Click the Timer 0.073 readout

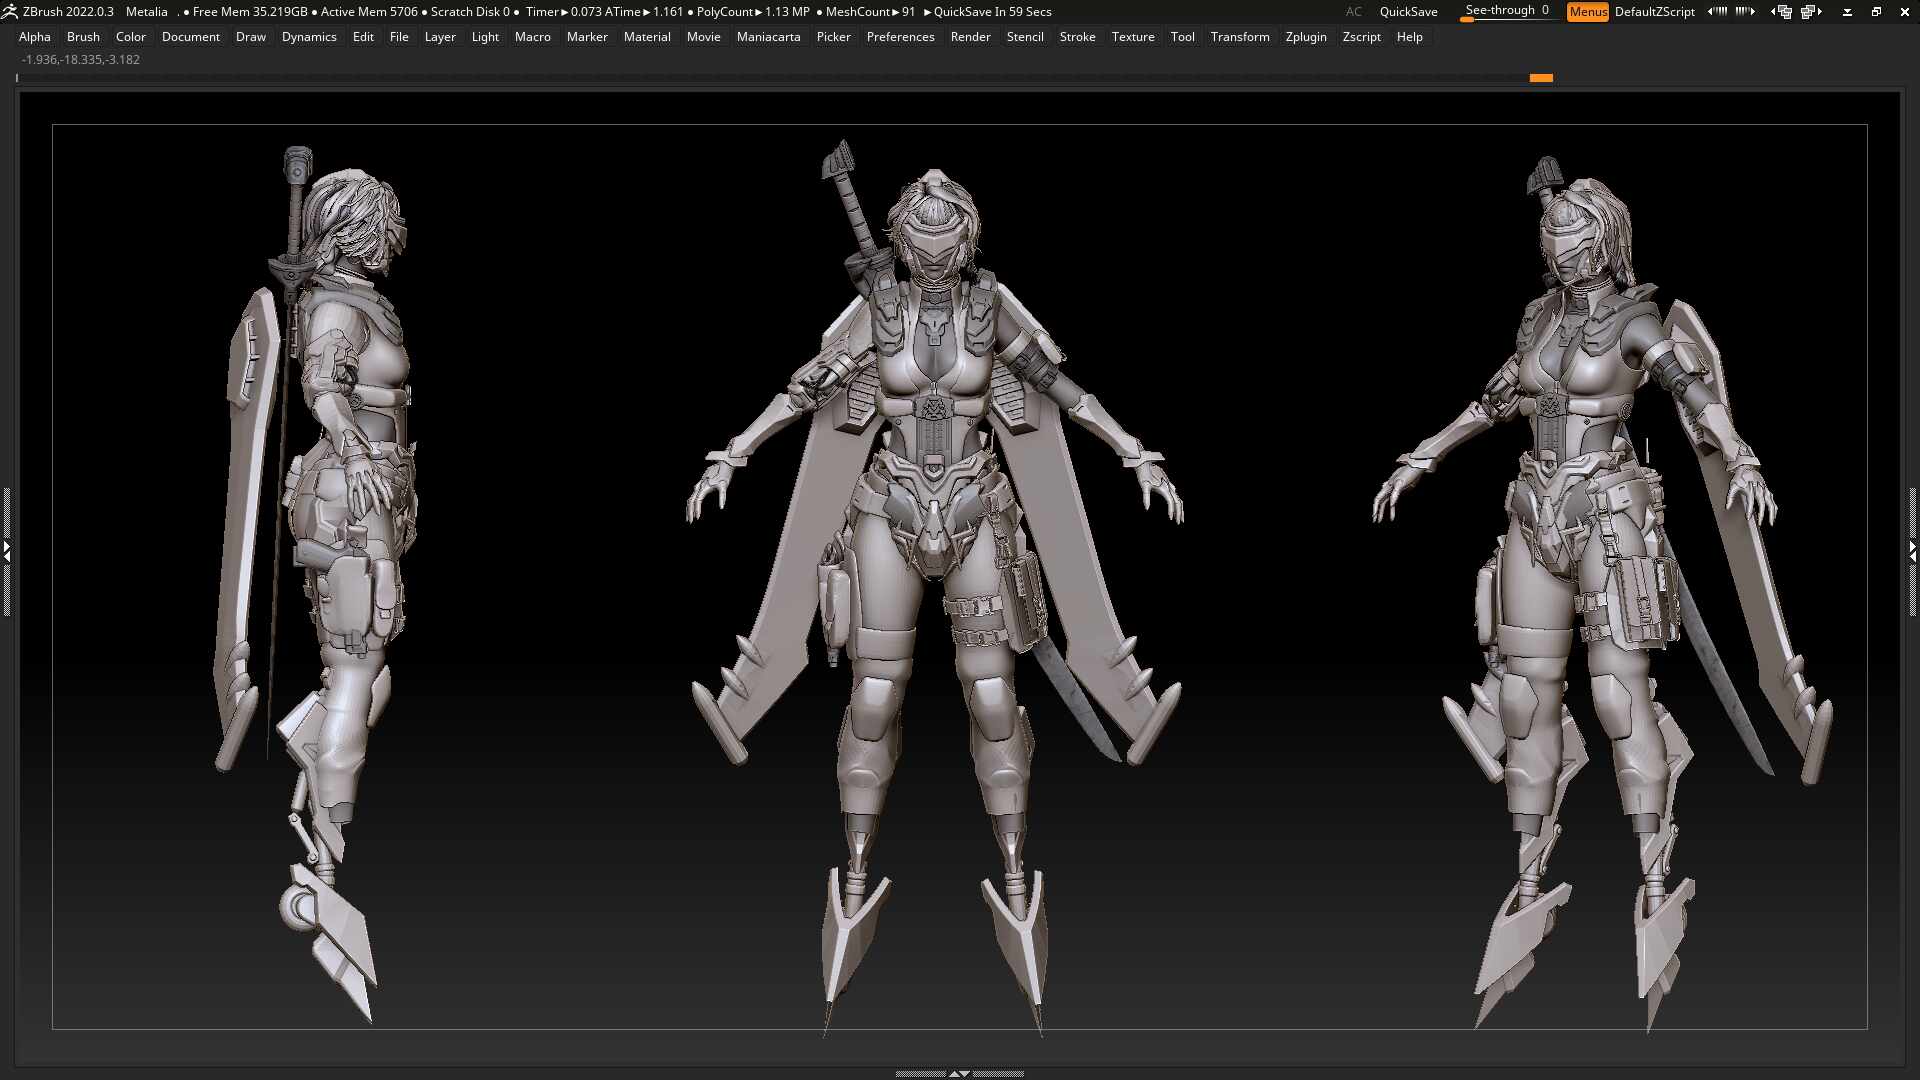pyautogui.click(x=564, y=12)
